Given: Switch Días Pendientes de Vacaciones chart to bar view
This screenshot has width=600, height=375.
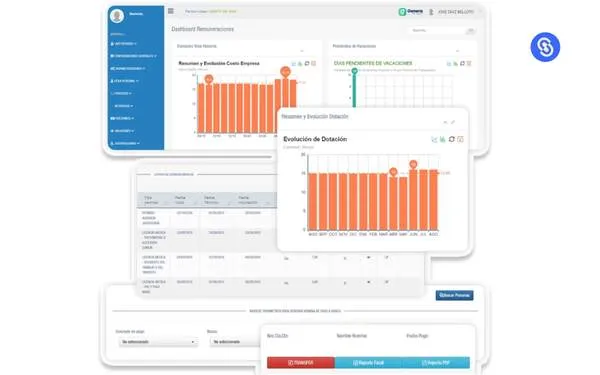Looking at the screenshot, I should 455,64.
